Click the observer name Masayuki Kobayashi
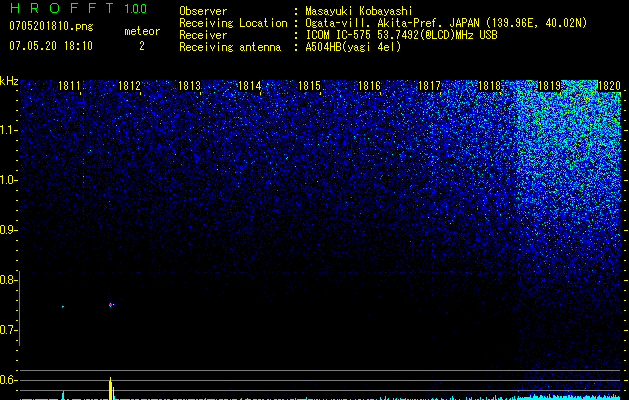 point(359,11)
